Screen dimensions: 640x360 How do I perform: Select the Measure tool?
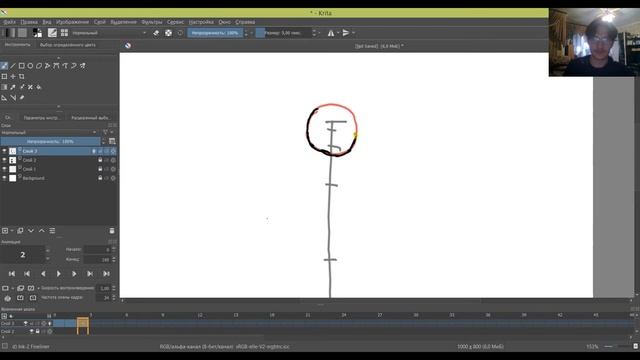[13, 98]
